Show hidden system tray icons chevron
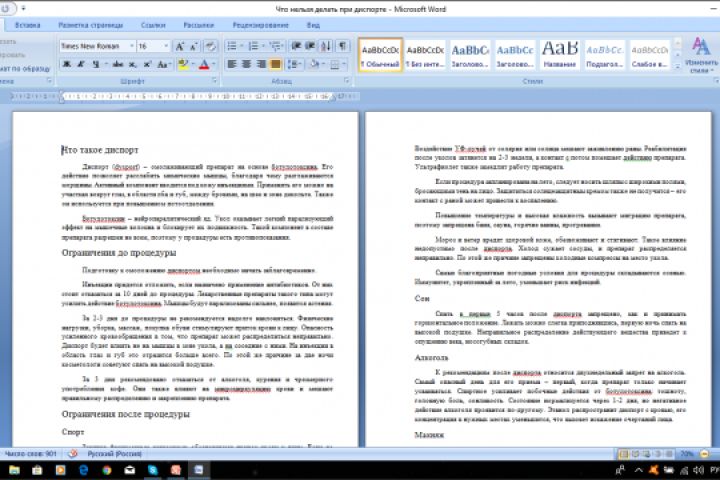This screenshot has width=720, height=480. 638,470
